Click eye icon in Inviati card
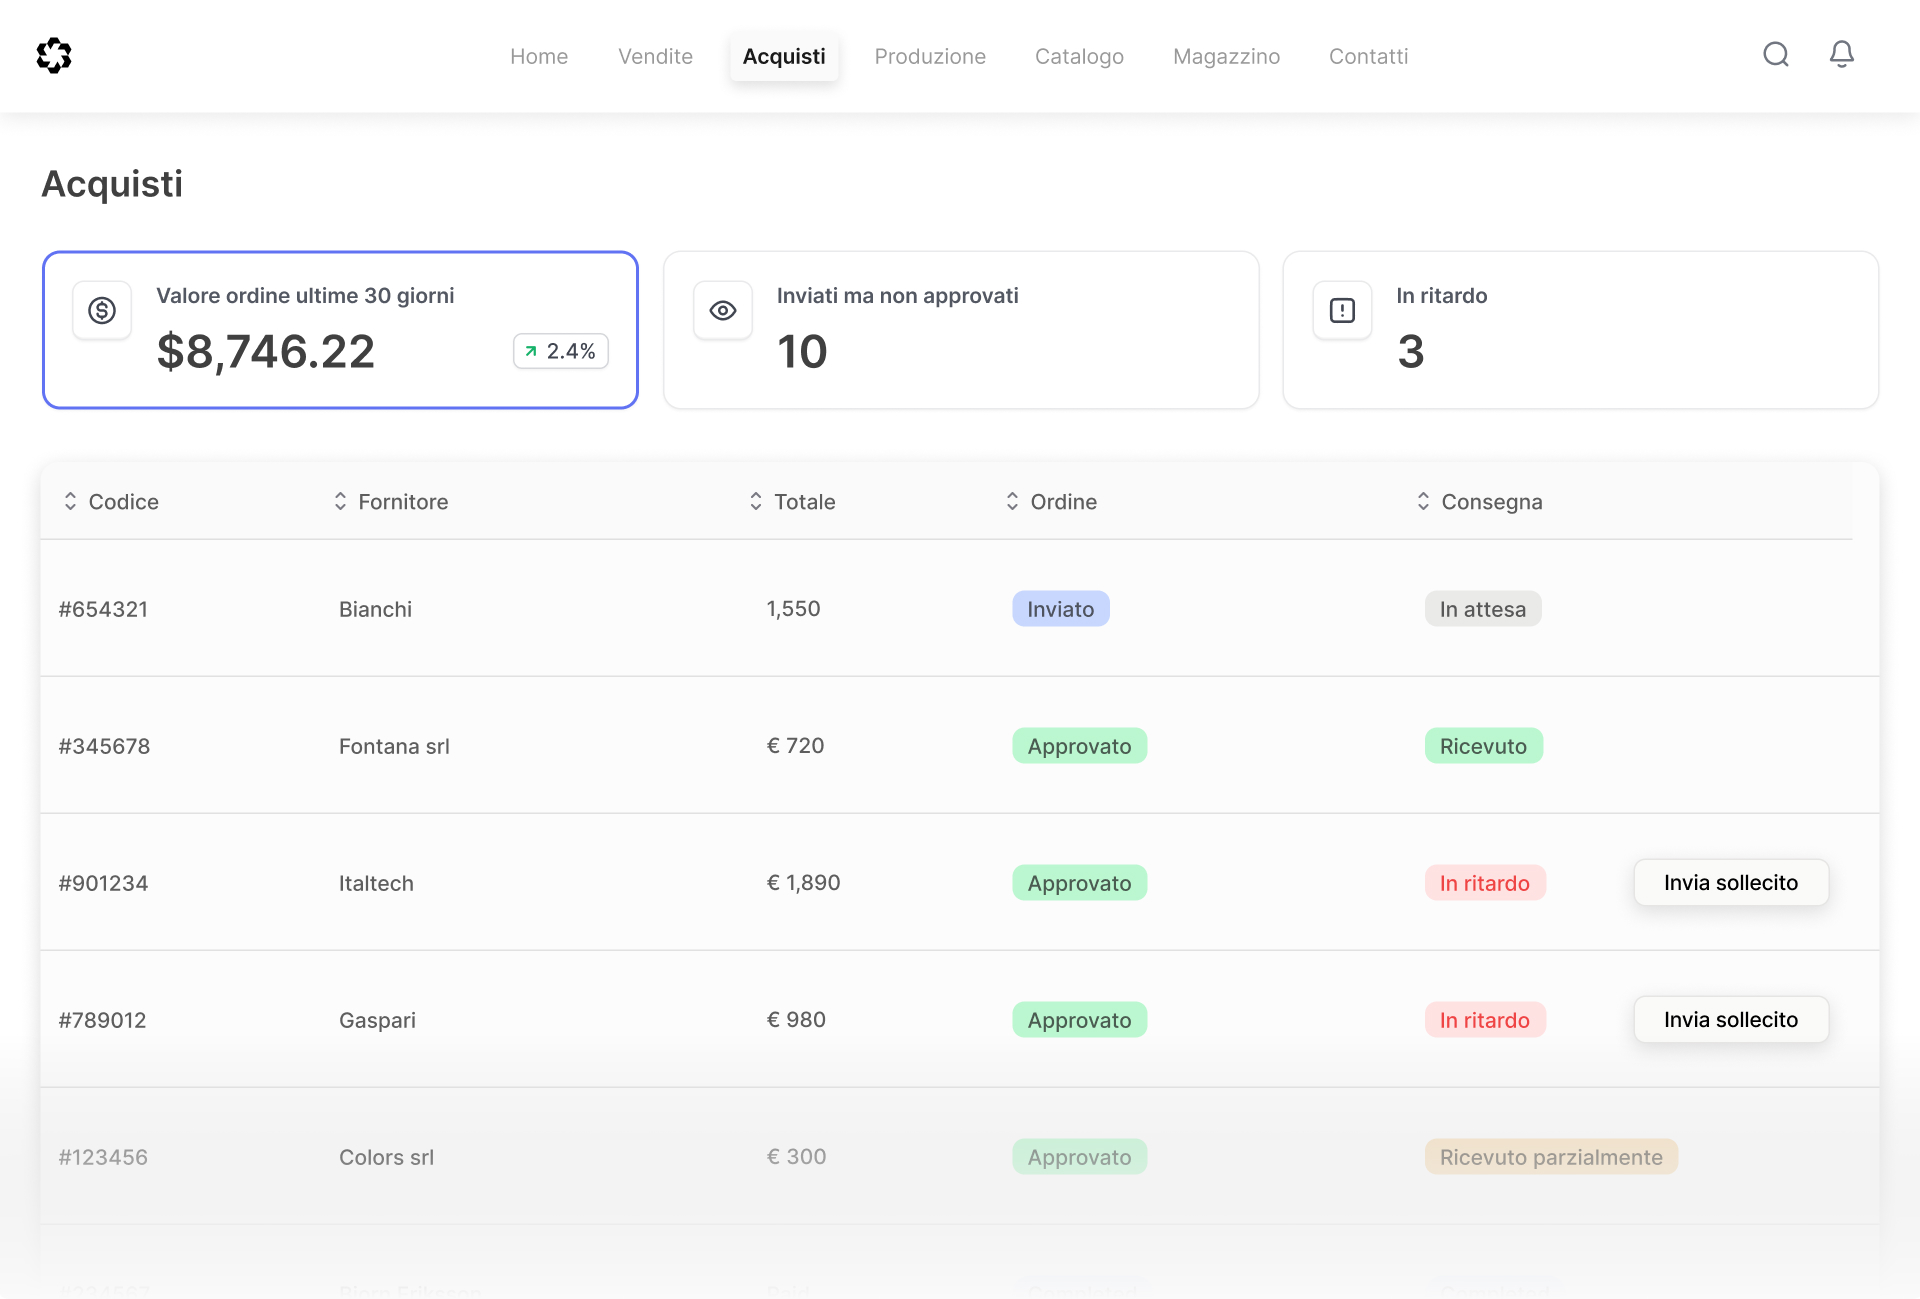The image size is (1920, 1299). (x=722, y=311)
